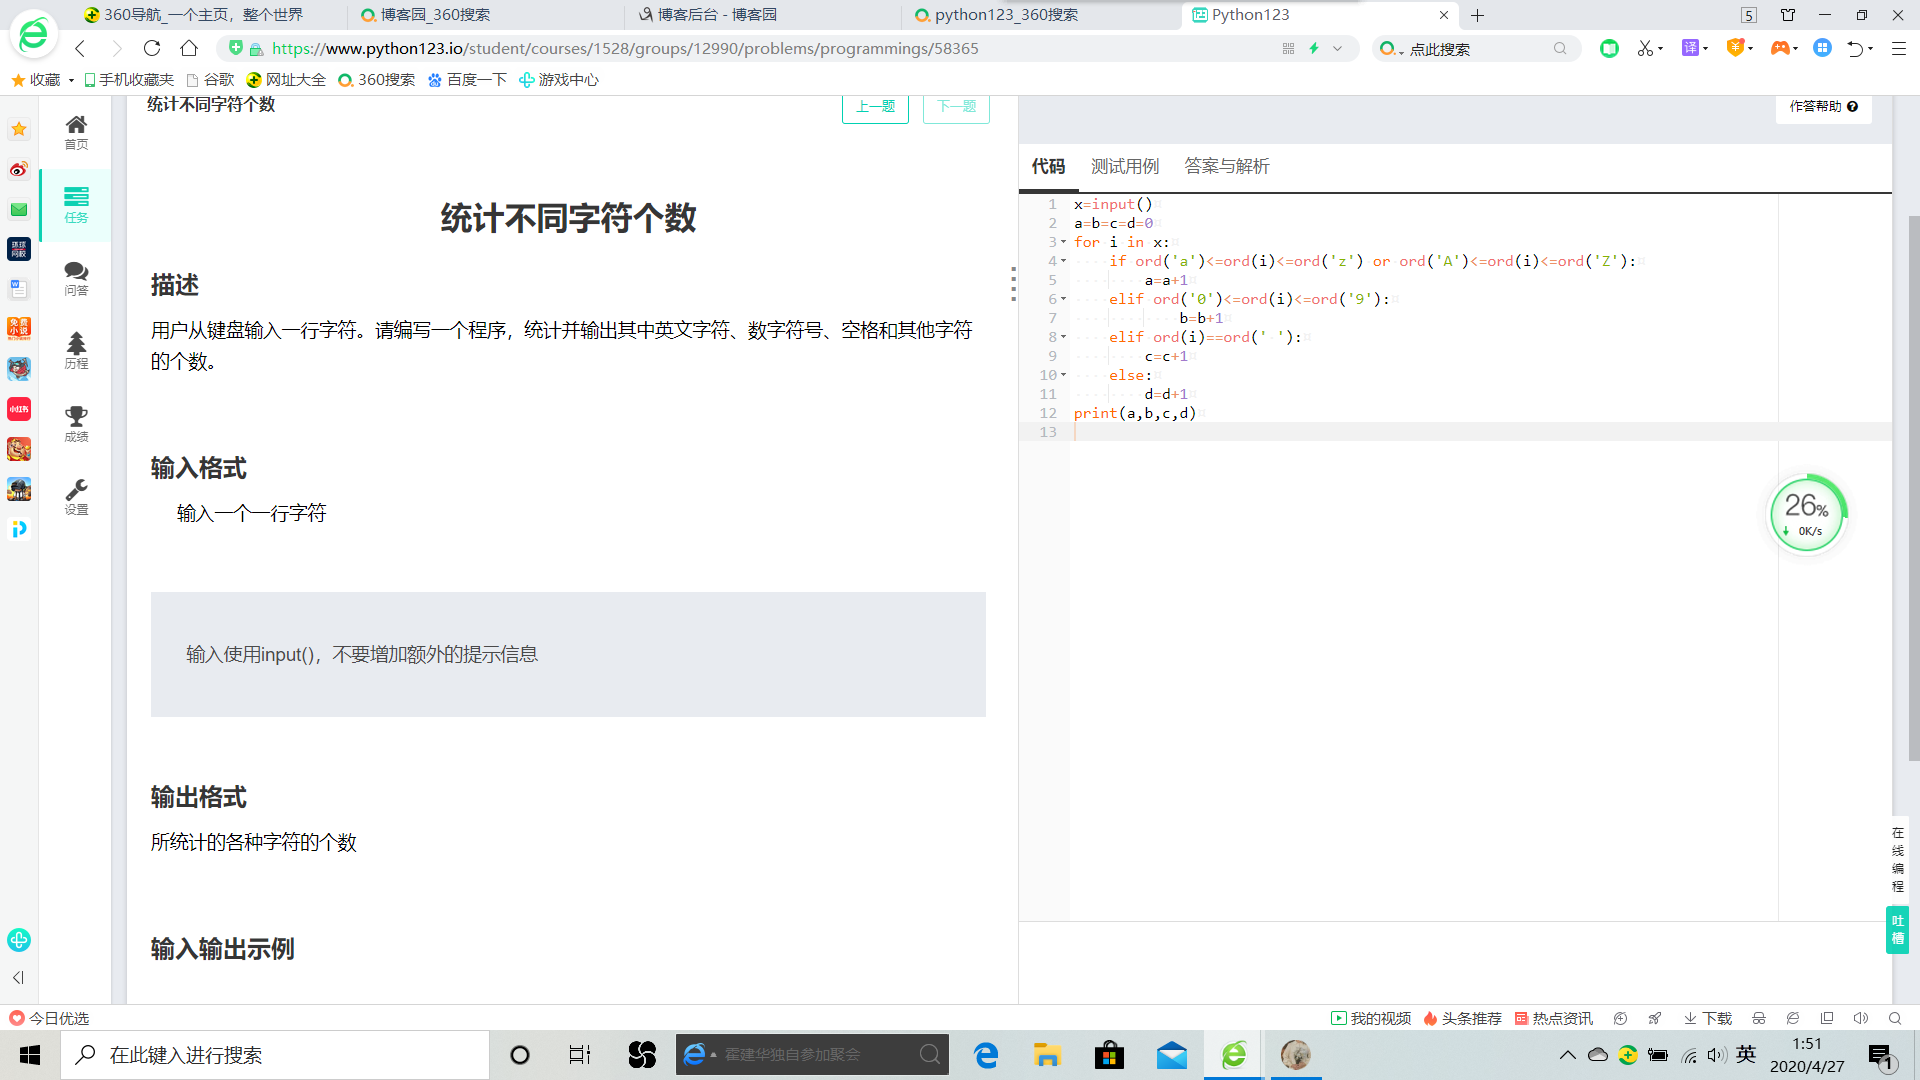Open Microsoft Store from the taskbar
The width and height of the screenshot is (1920, 1080).
1109,1055
